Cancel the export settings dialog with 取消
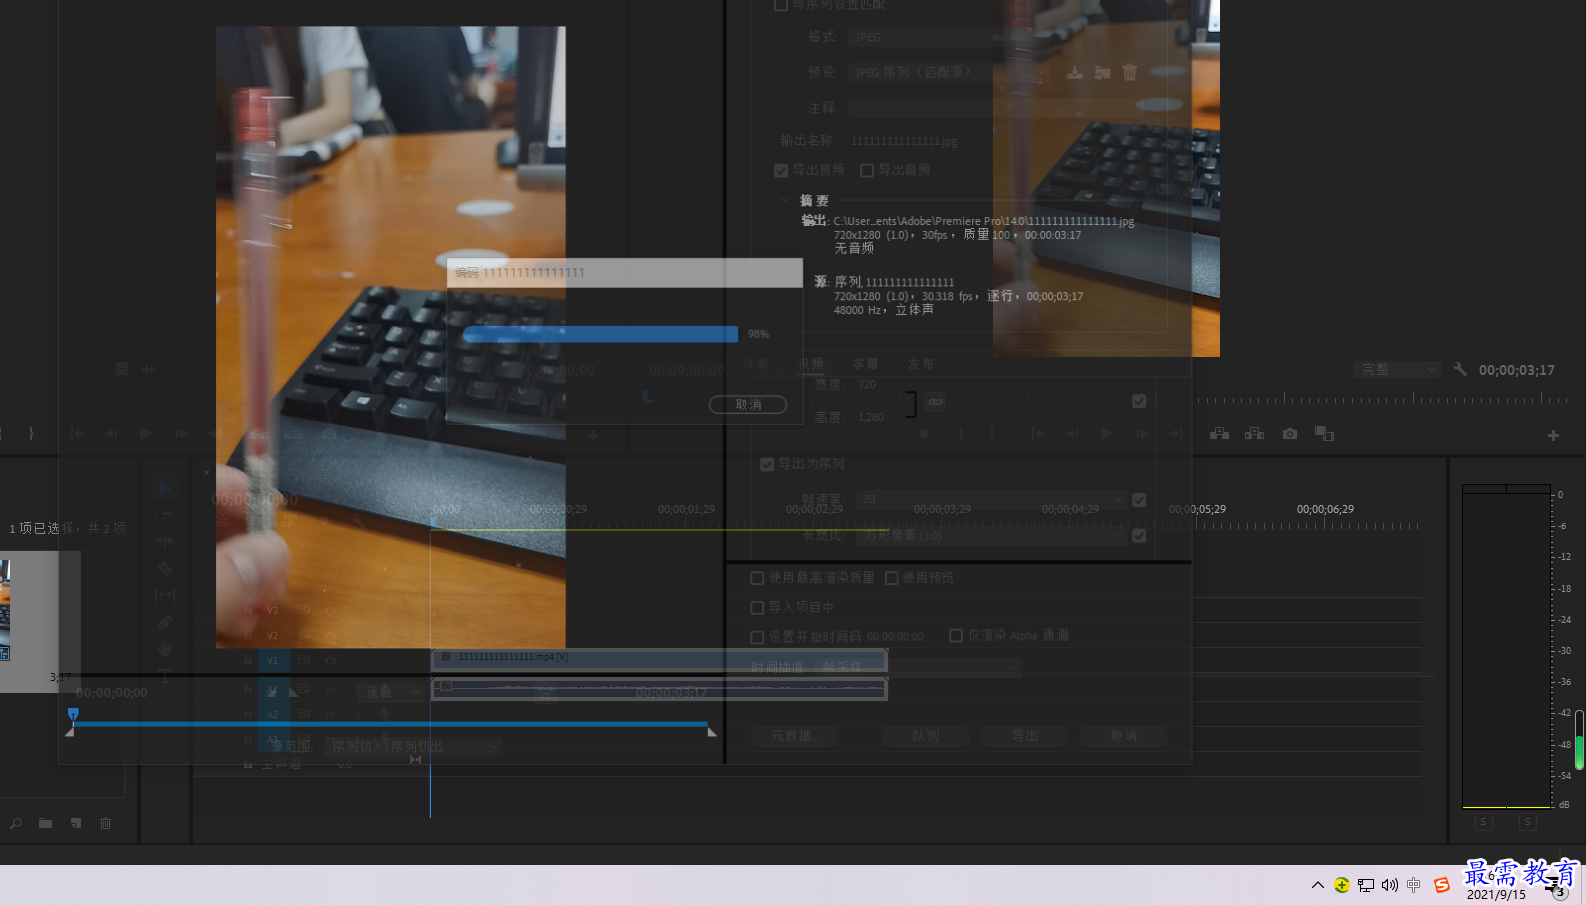Screen dimensions: 1586x905 click(x=1124, y=736)
